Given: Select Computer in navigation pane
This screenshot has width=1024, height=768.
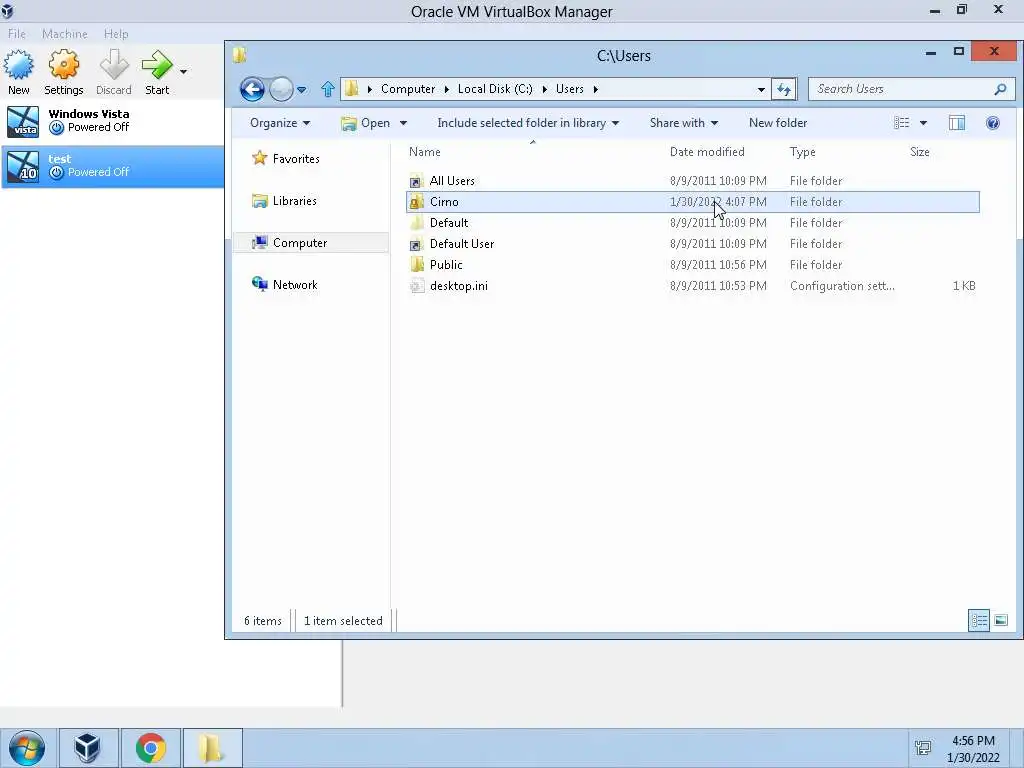Looking at the screenshot, I should pos(311,243).
